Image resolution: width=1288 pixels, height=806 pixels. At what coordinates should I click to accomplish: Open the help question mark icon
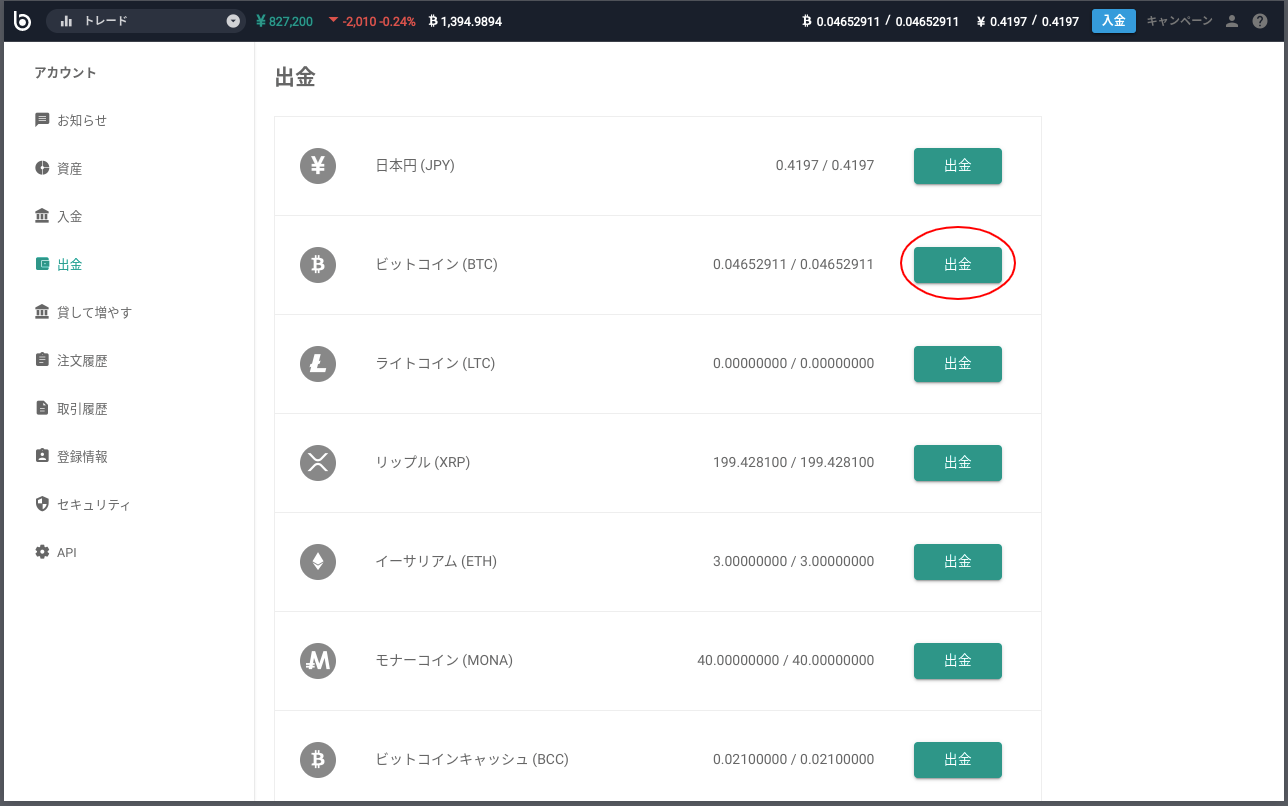(1260, 21)
